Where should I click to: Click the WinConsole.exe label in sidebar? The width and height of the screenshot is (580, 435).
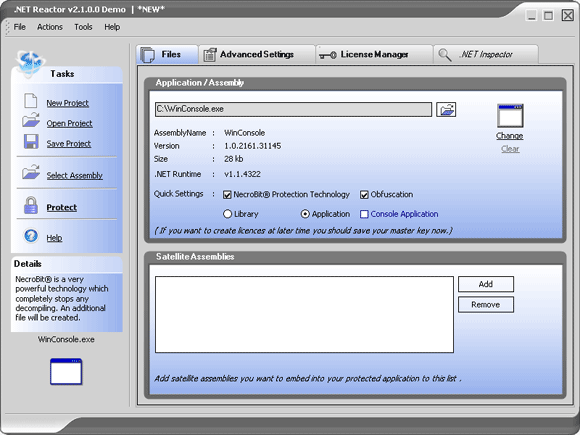[x=66, y=340]
